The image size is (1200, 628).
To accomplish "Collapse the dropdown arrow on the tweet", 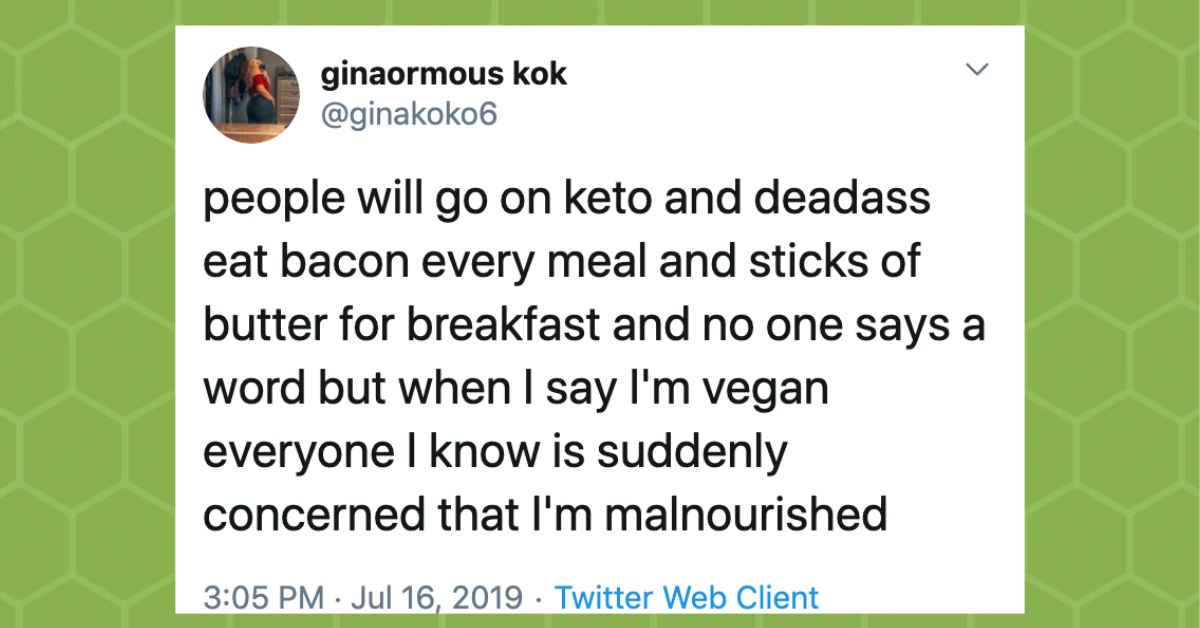I will [978, 70].
